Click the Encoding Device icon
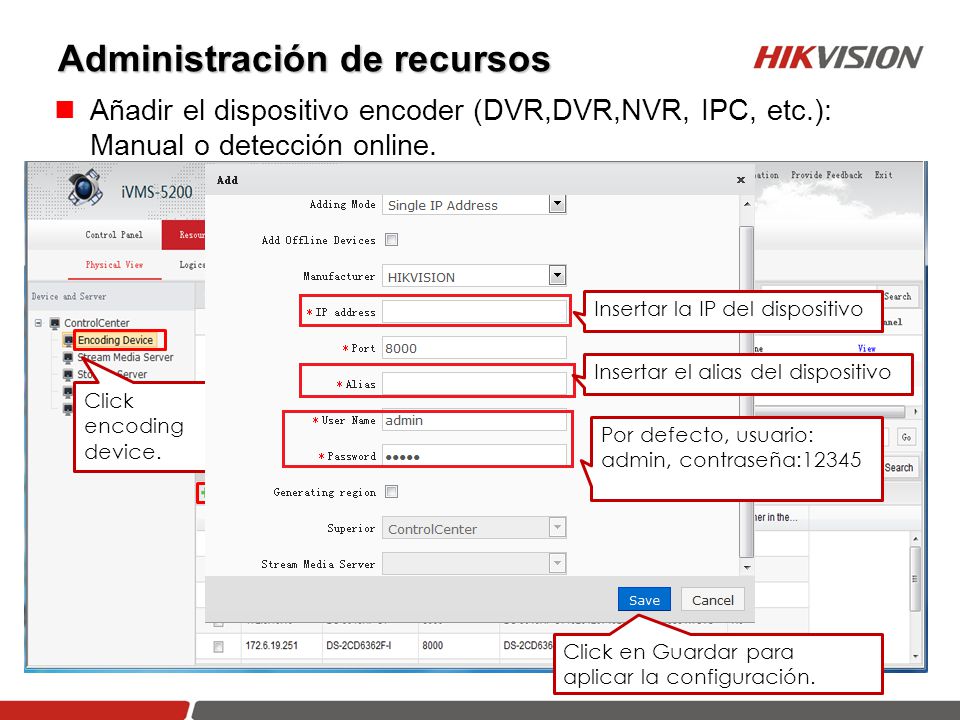 point(68,340)
